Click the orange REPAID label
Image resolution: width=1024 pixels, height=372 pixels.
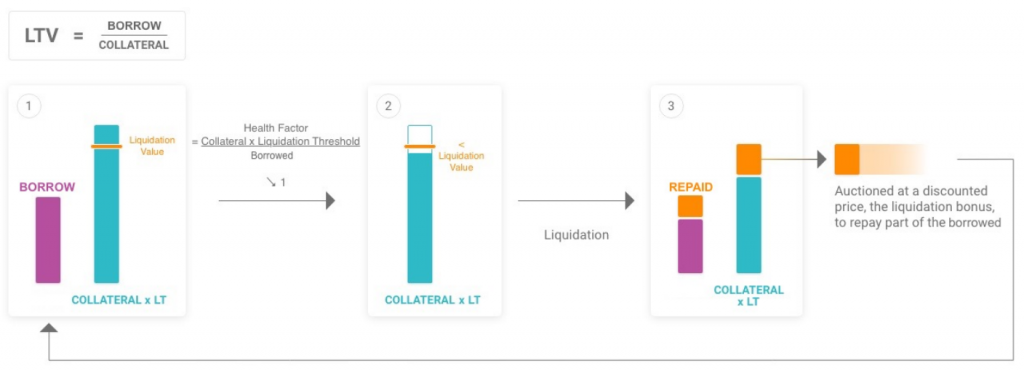coord(691,187)
